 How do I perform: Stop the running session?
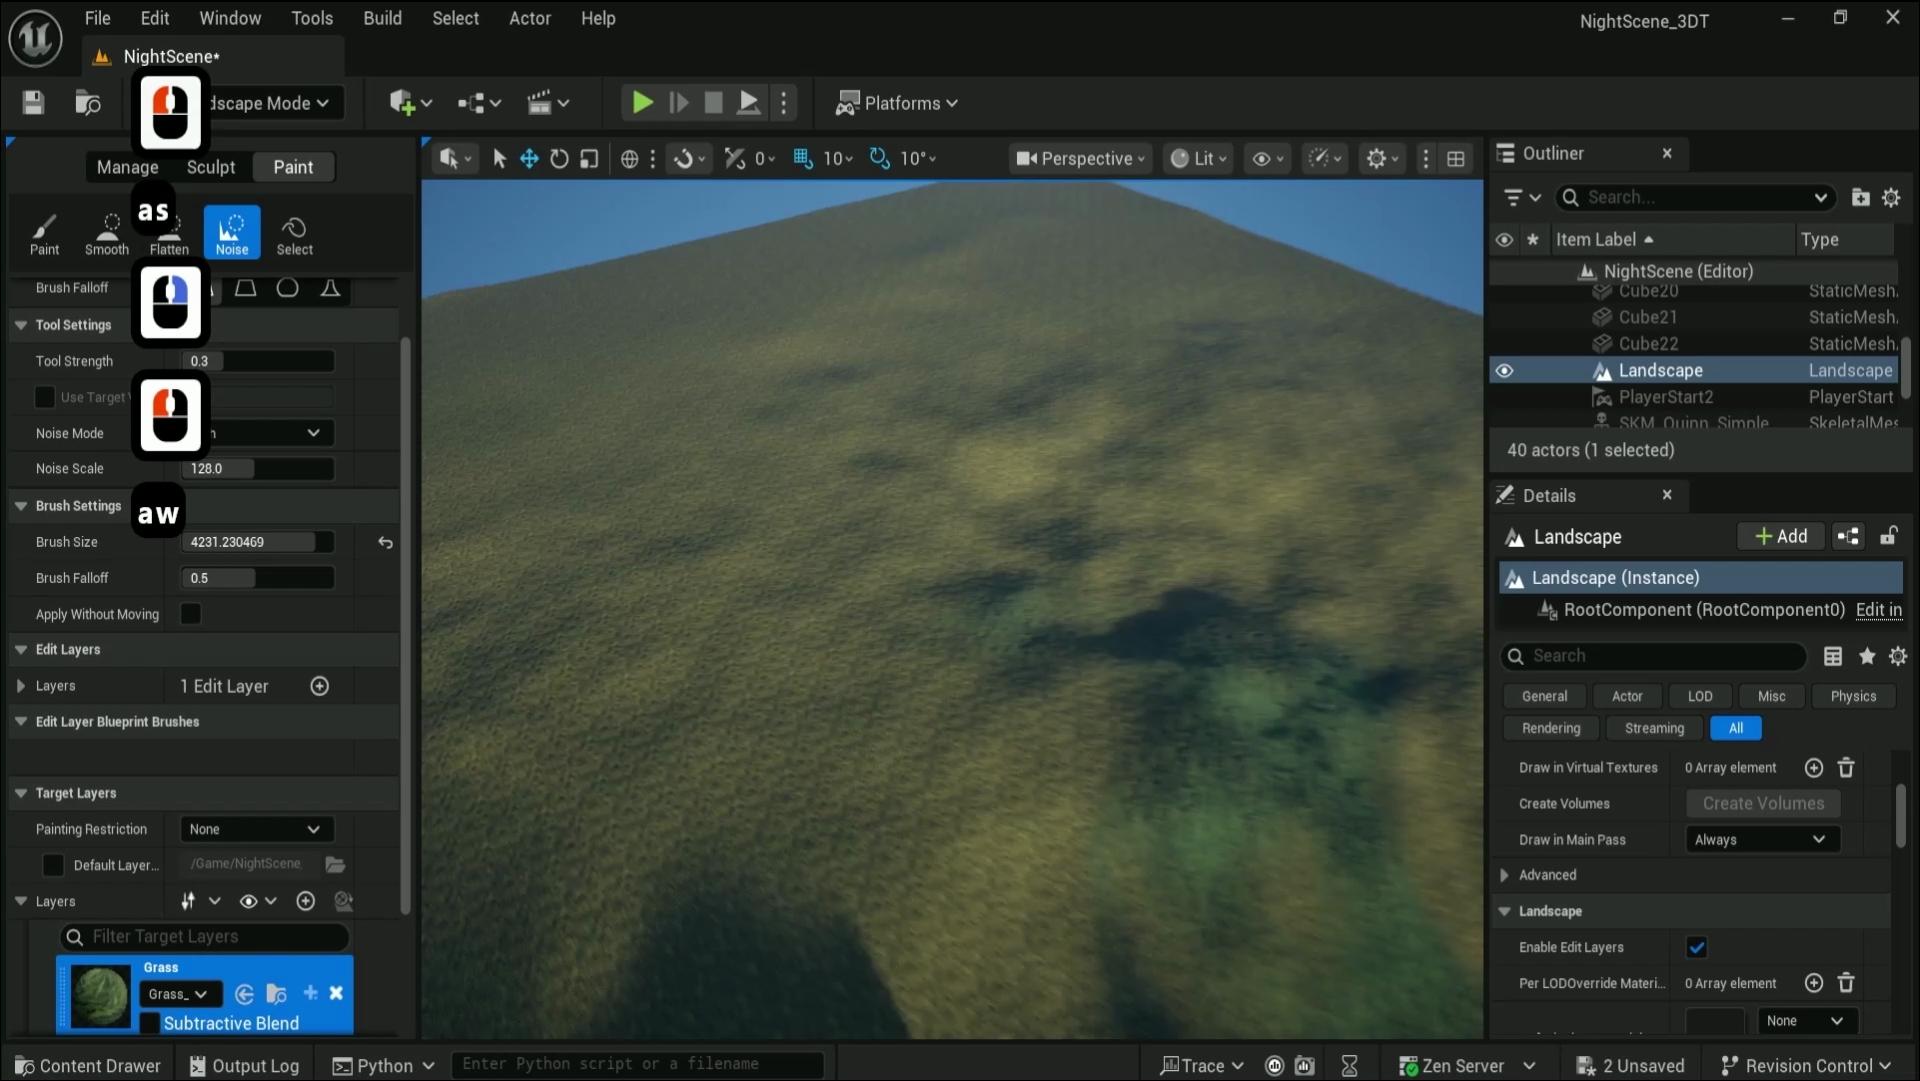tap(713, 102)
